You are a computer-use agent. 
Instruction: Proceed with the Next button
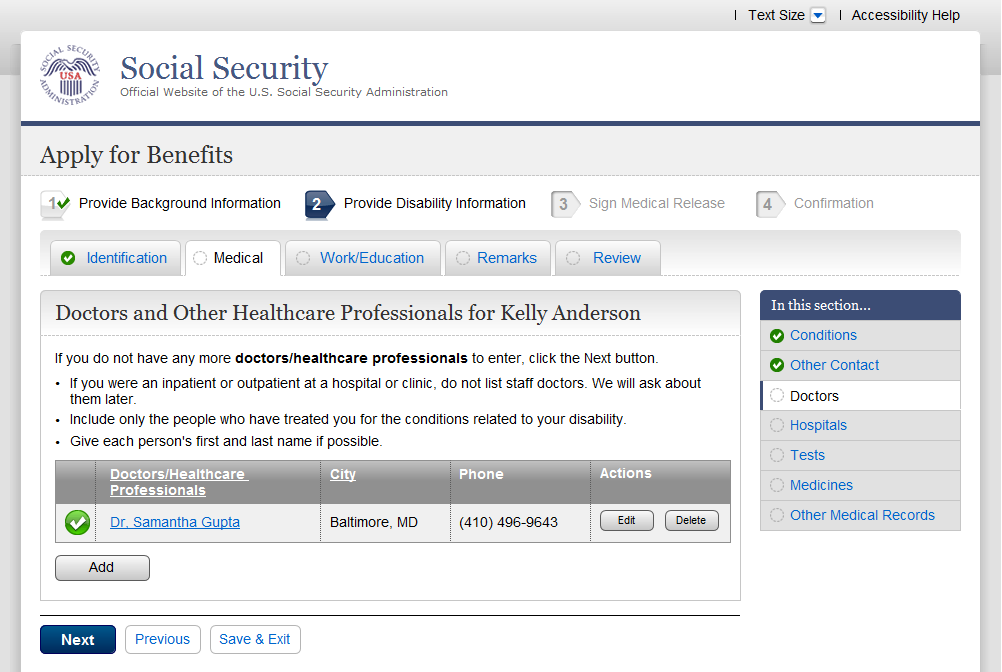tap(78, 640)
